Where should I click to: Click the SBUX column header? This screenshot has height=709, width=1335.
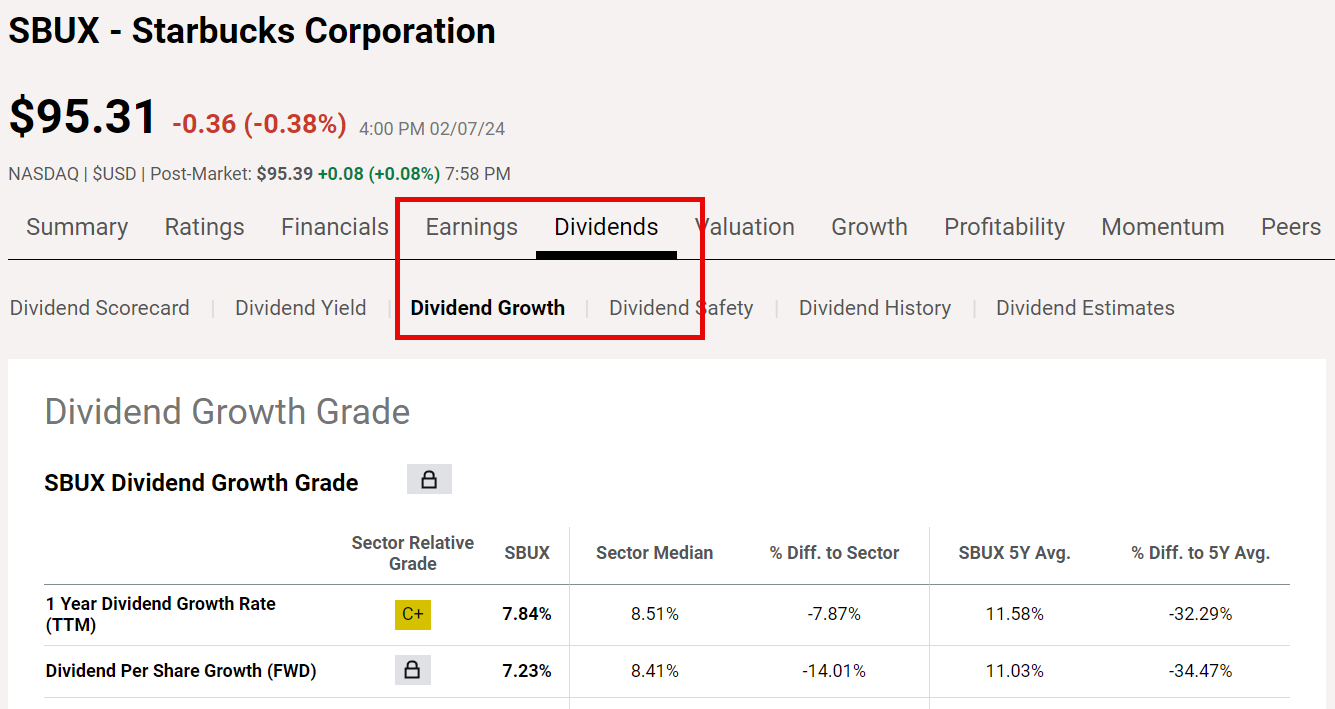(x=527, y=553)
